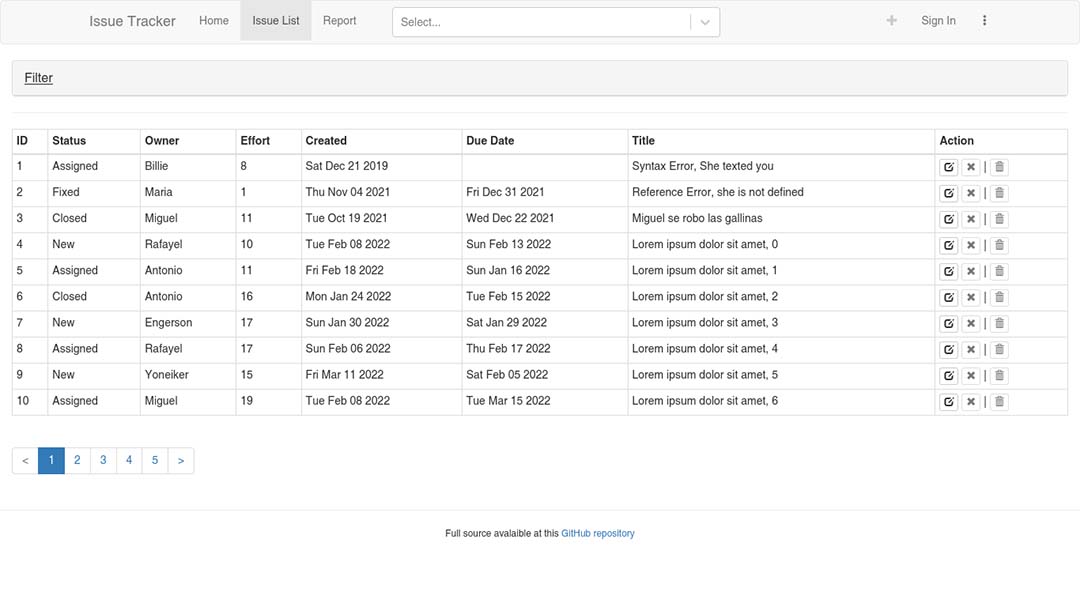Switch to the Report tab
This screenshot has width=1080, height=607.
tap(339, 21)
